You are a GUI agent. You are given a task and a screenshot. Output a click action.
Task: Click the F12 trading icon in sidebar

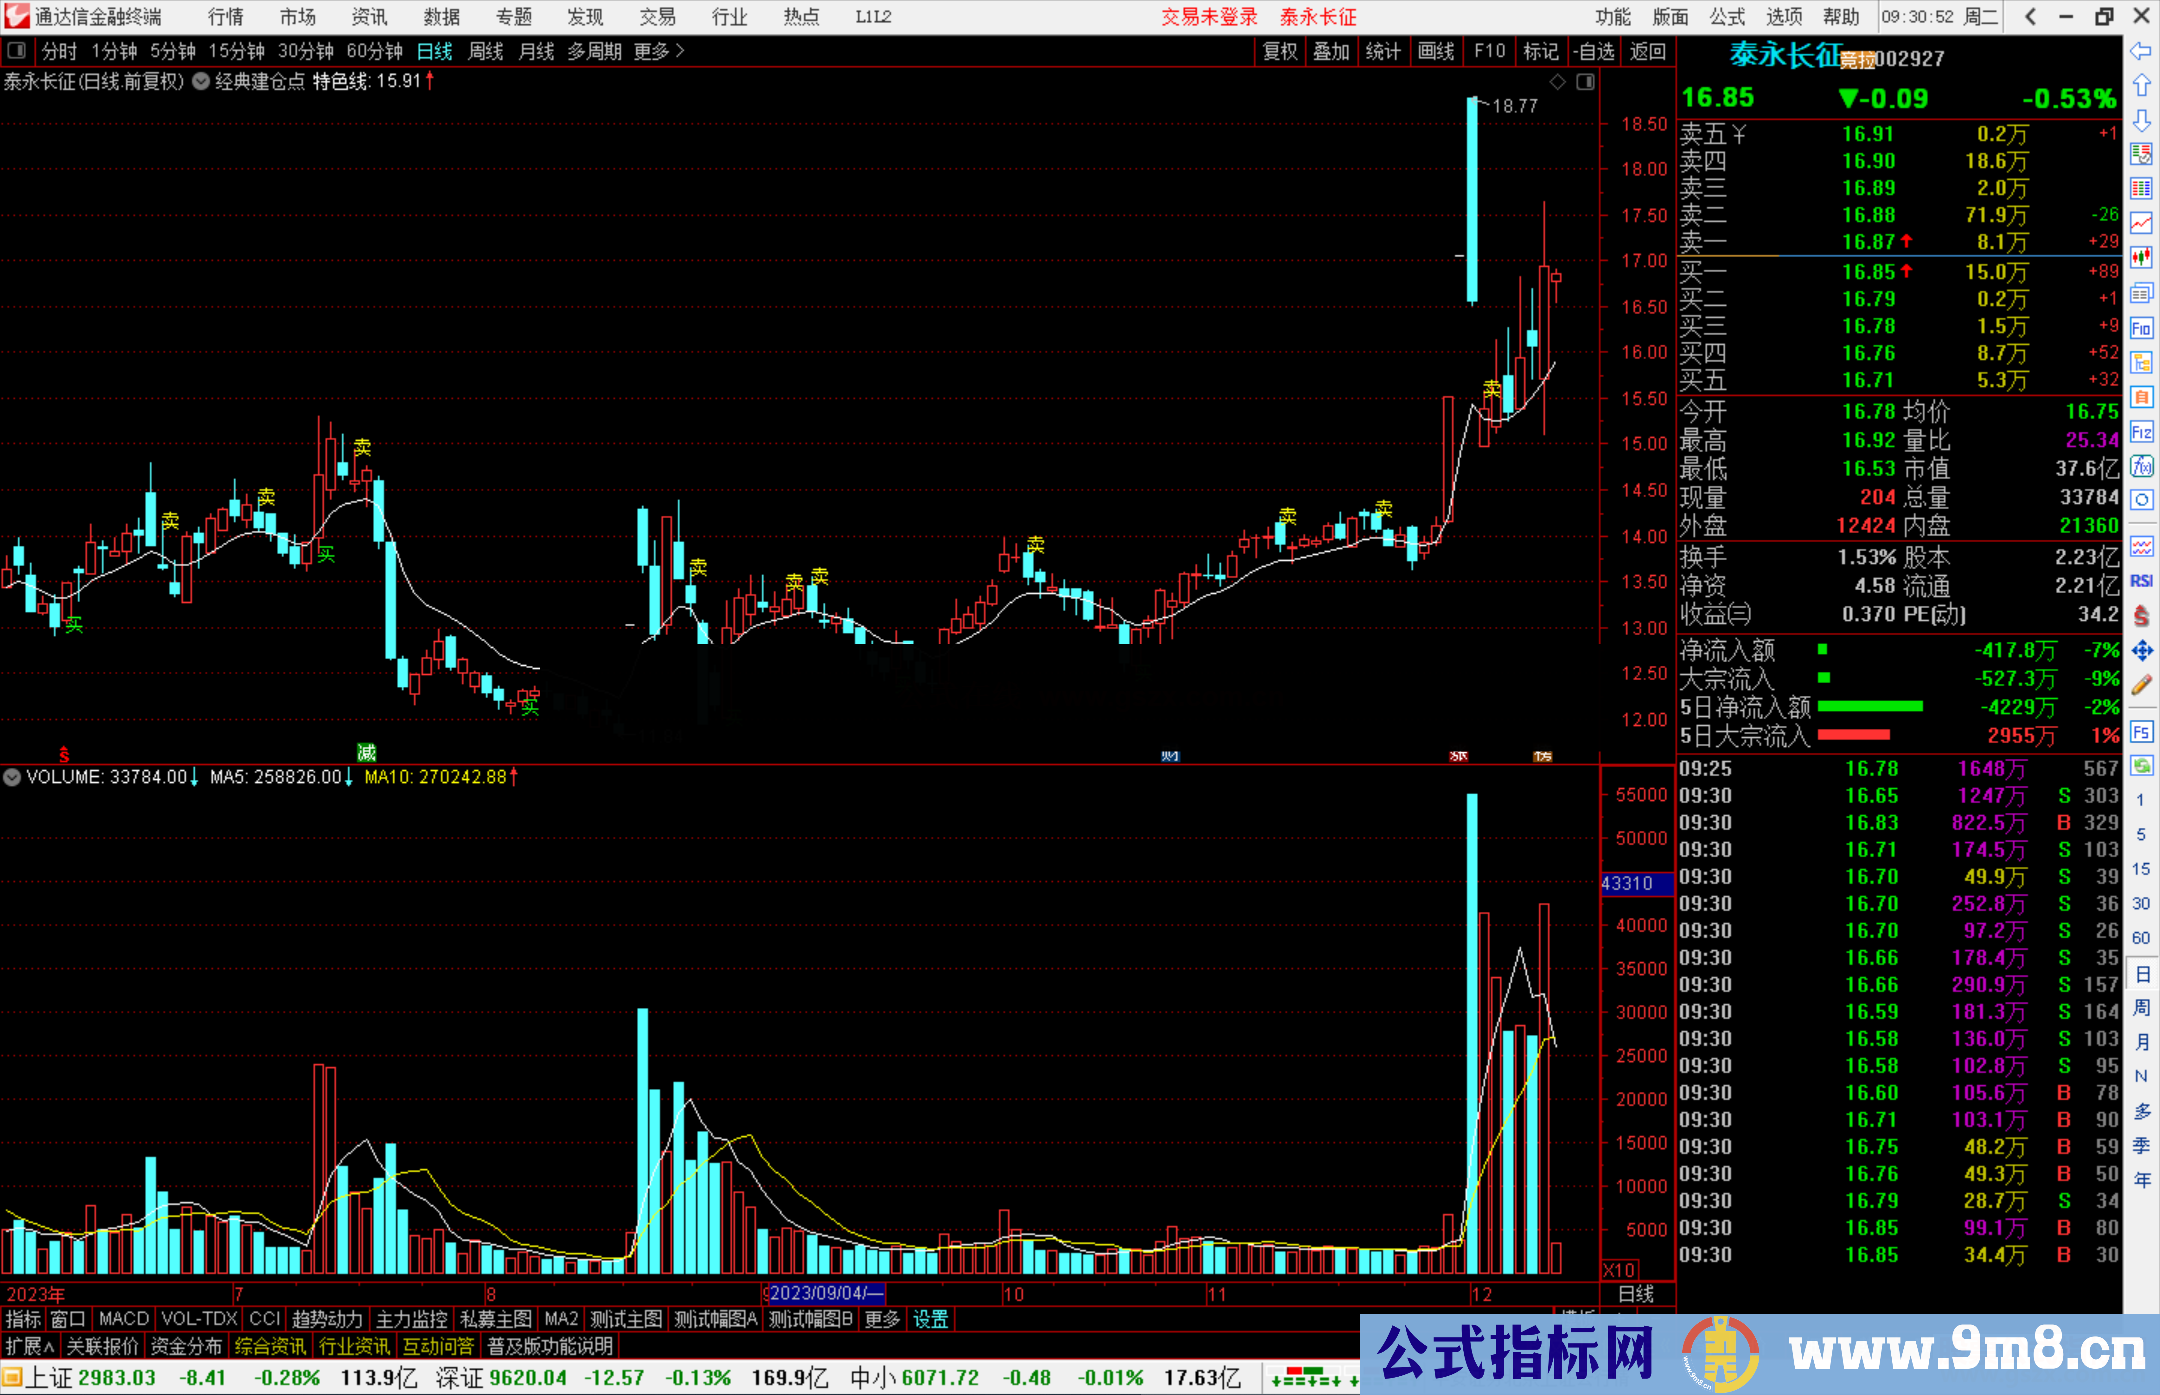click(x=2141, y=432)
